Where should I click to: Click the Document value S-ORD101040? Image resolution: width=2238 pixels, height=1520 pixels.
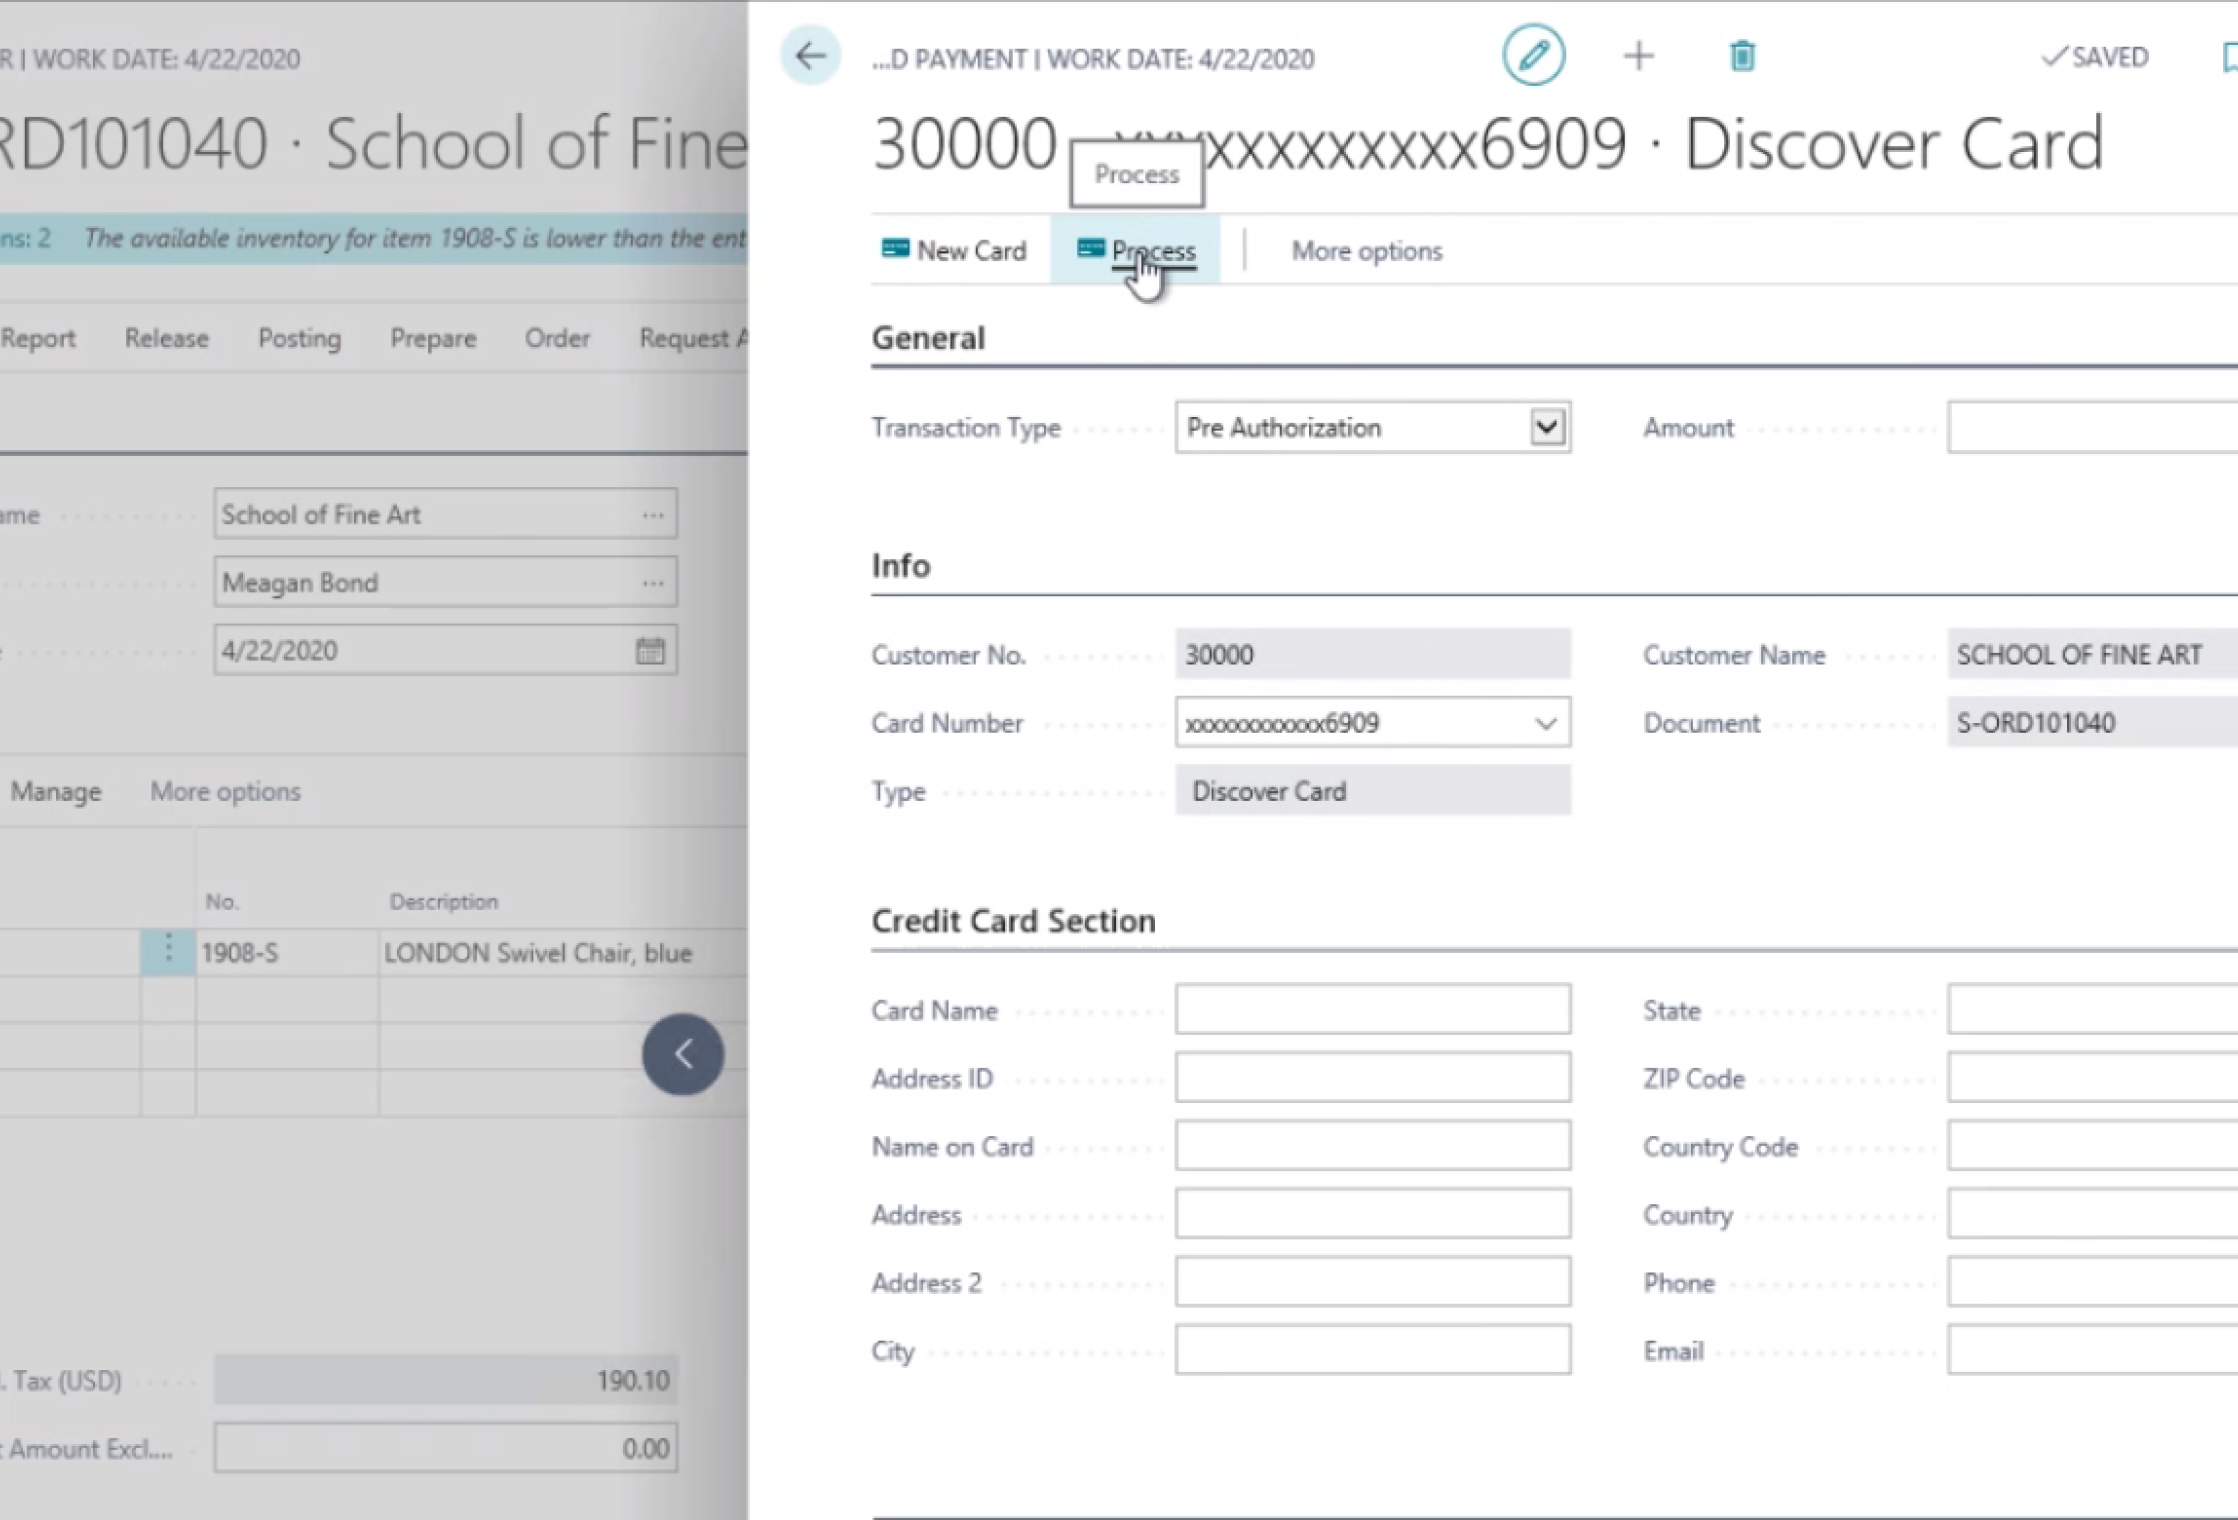pyautogui.click(x=2092, y=722)
